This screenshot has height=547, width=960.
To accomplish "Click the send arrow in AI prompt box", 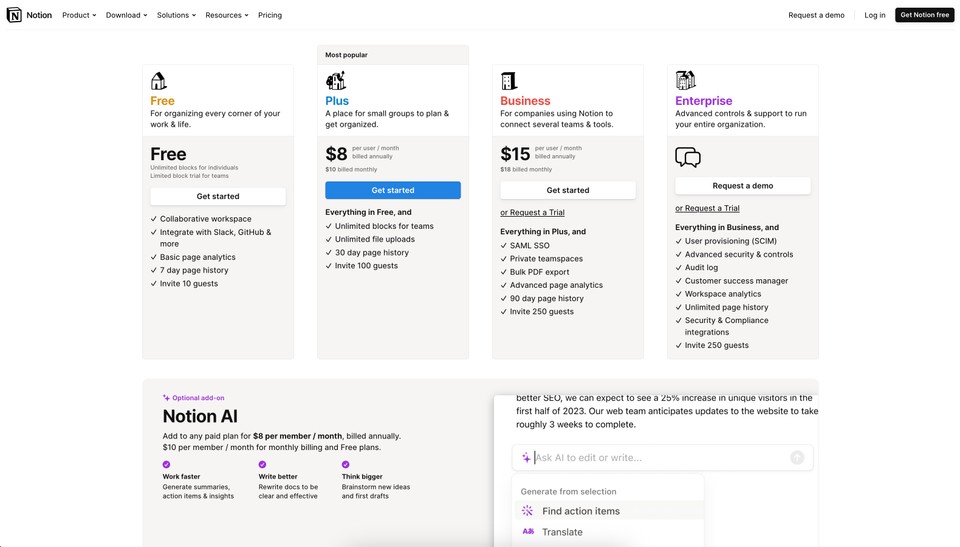I will (797, 458).
